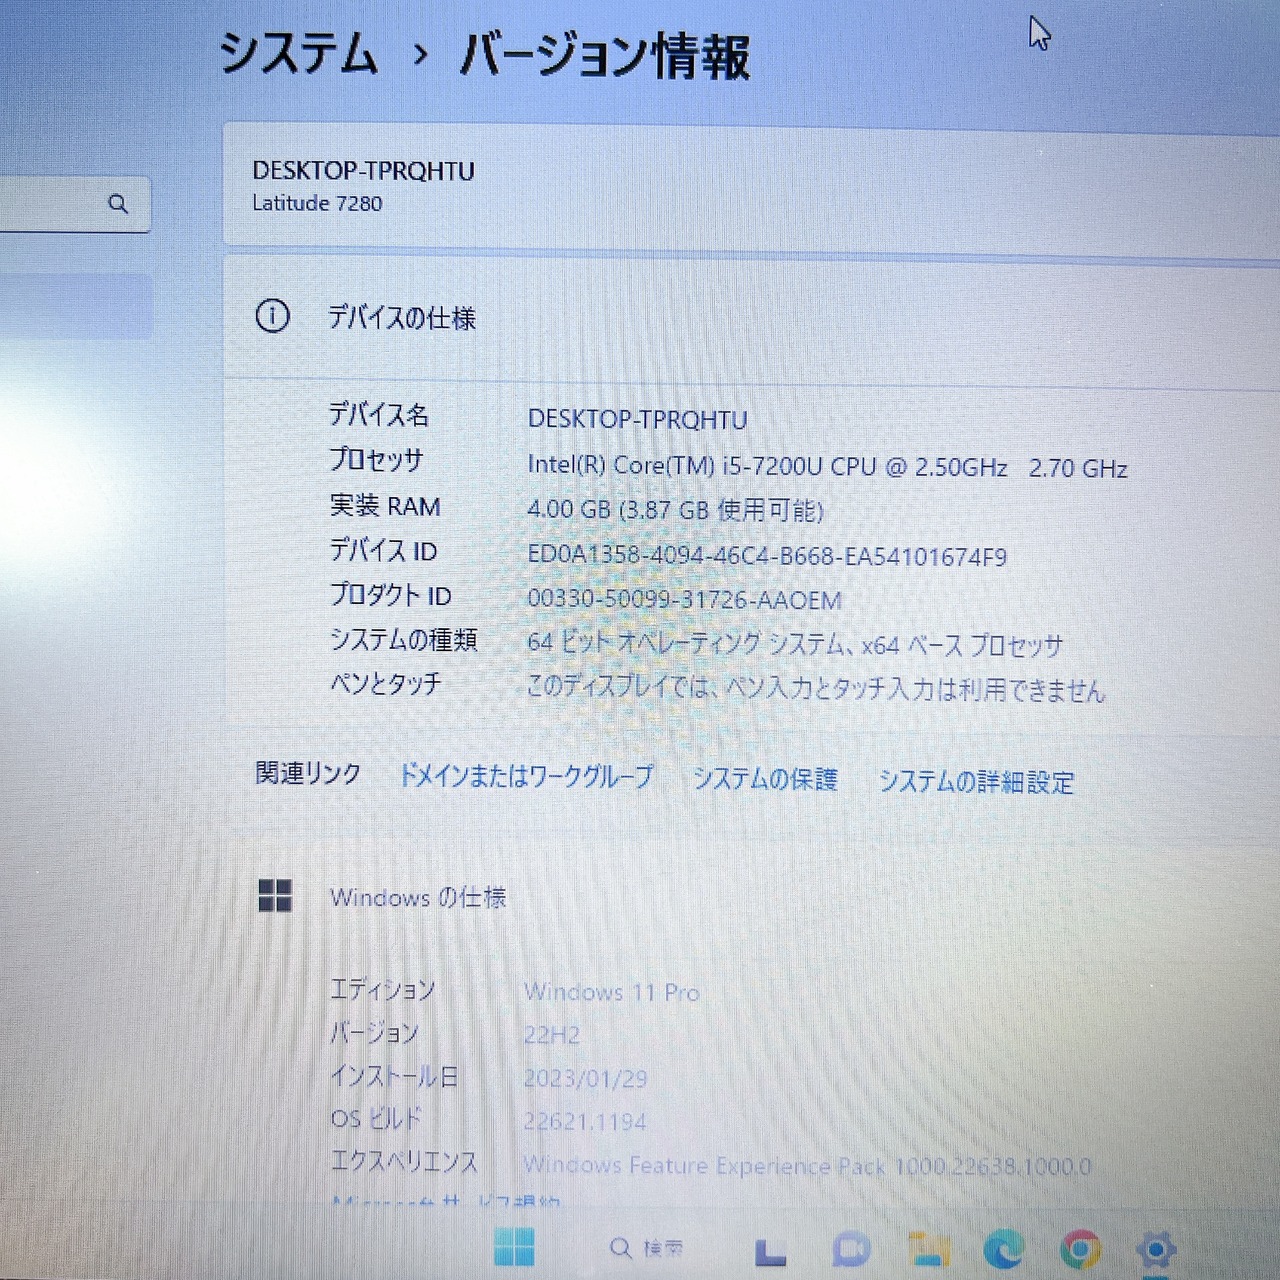Select the システムの種類 value 64 ビット
This screenshot has height=1280, width=1280.
795,644
